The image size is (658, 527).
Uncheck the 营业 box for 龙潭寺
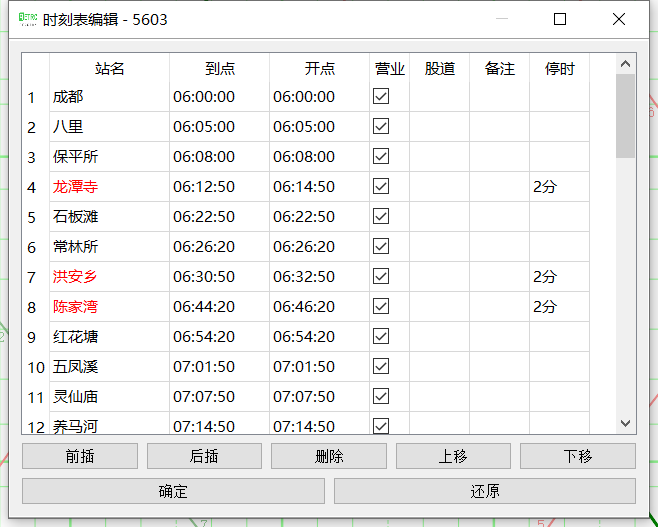coord(381,186)
